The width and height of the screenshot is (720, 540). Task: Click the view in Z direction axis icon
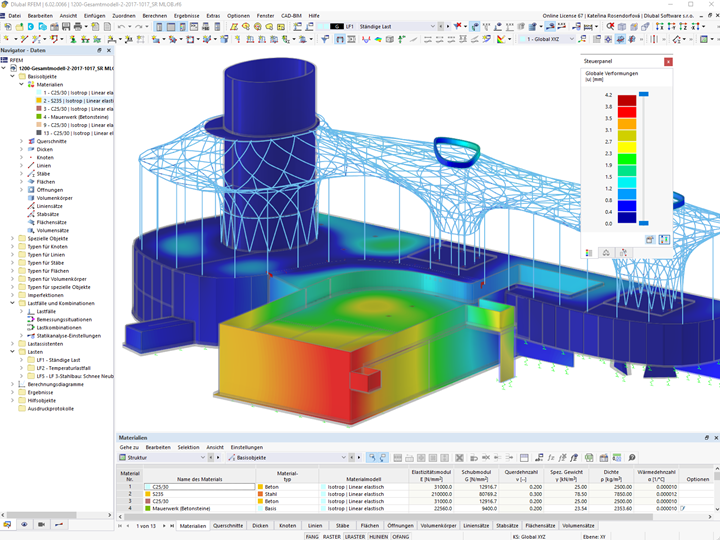pyautogui.click(x=683, y=27)
